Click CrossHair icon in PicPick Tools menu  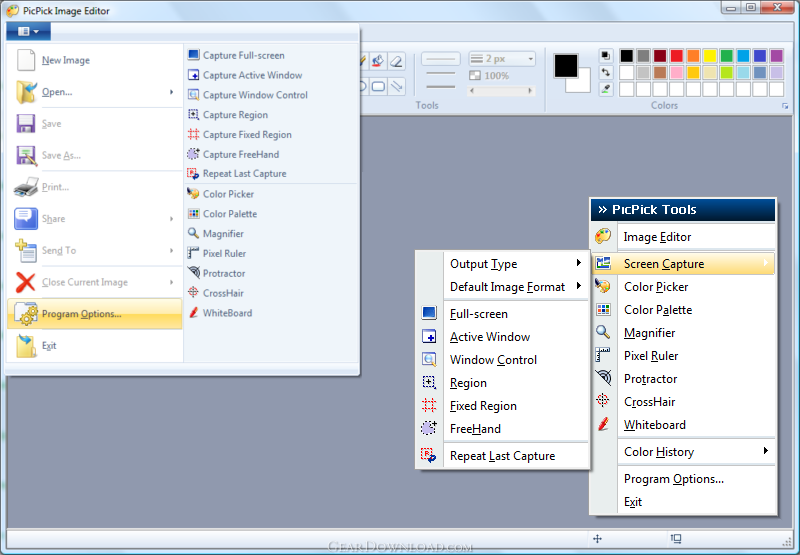(x=603, y=401)
